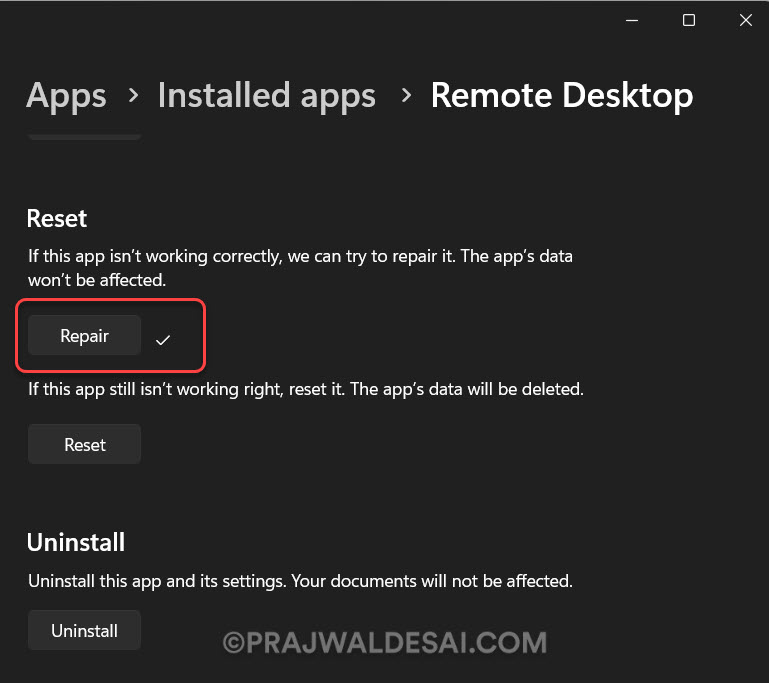
Task: Click chevron before Remote Desktop
Action: [406, 95]
